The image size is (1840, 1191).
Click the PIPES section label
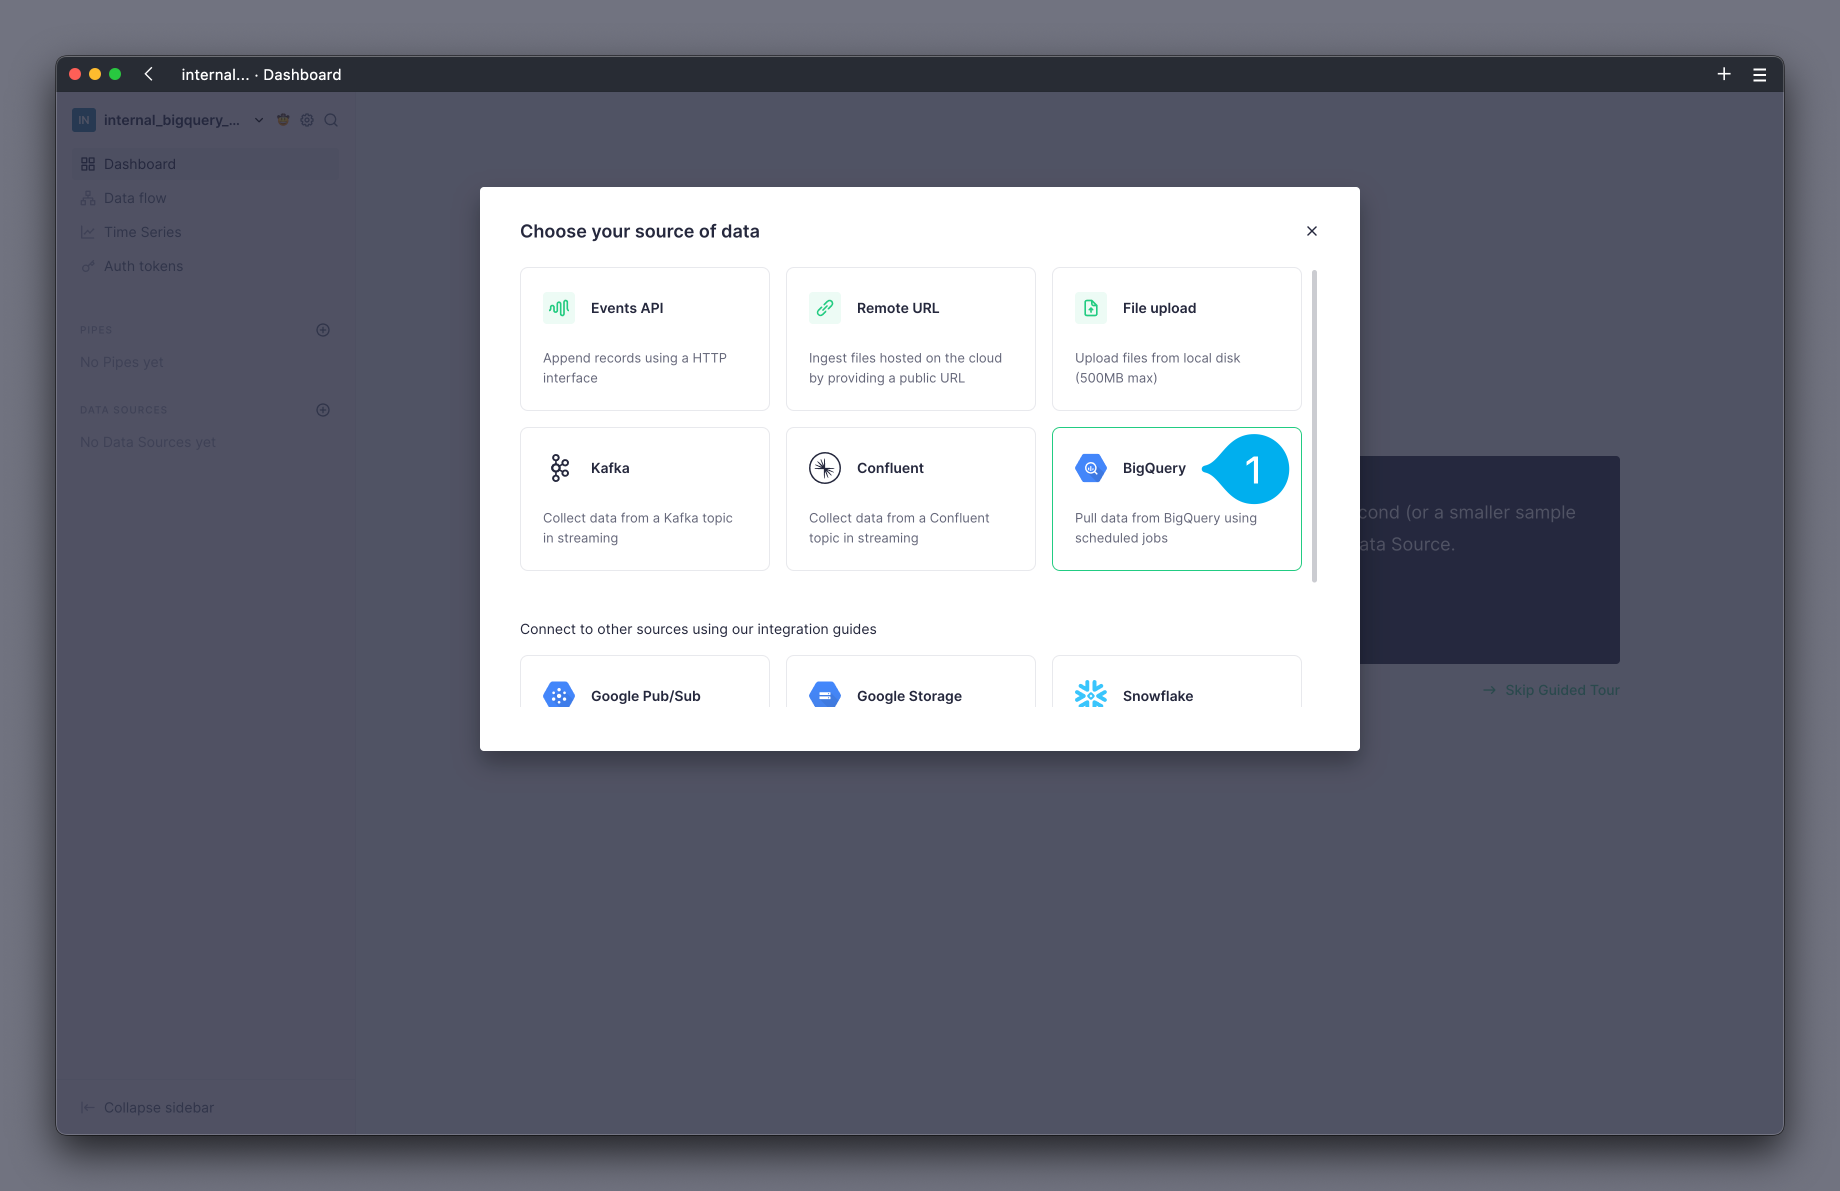coord(96,330)
